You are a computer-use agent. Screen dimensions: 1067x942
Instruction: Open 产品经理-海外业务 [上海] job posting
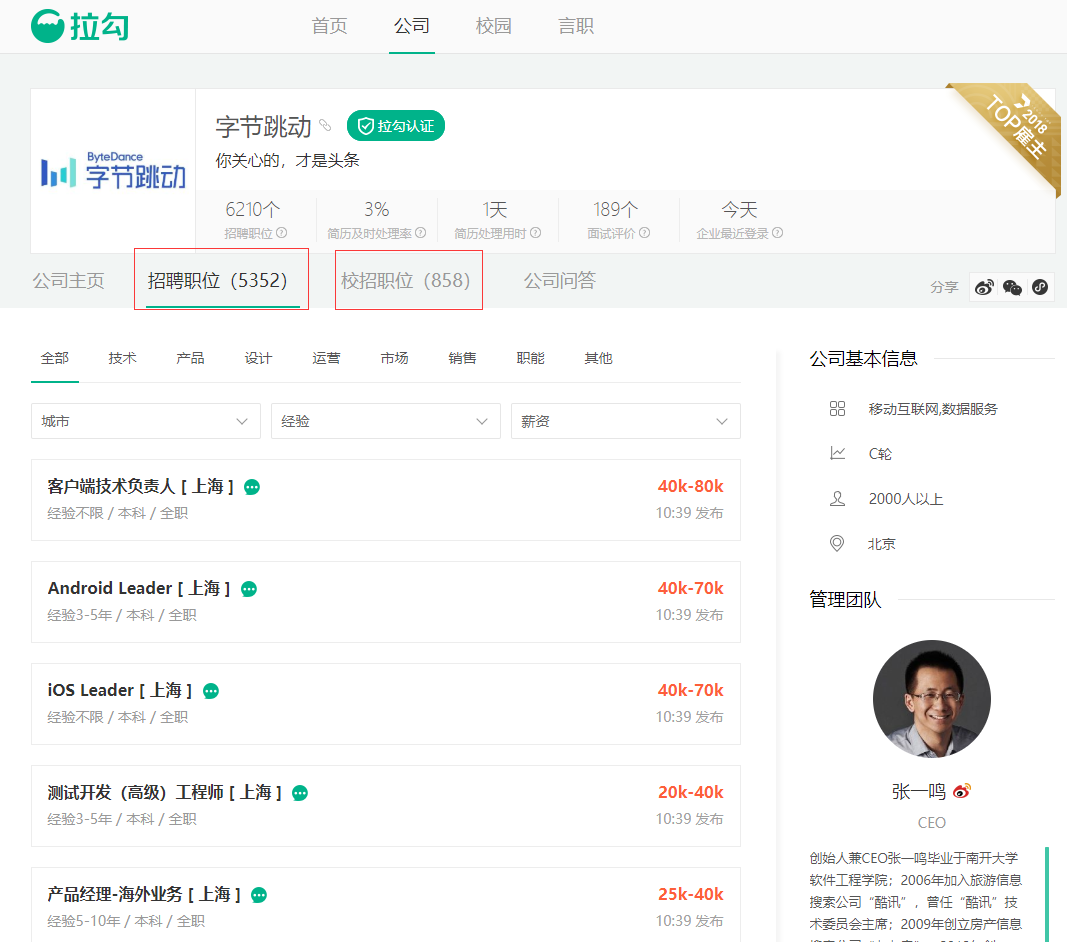click(144, 895)
